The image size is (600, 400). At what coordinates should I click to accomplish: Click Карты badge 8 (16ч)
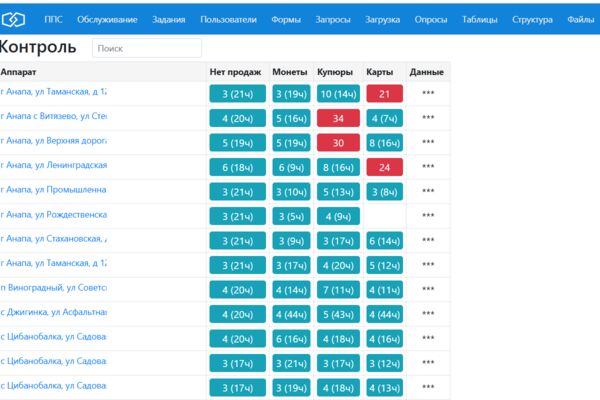(x=385, y=143)
